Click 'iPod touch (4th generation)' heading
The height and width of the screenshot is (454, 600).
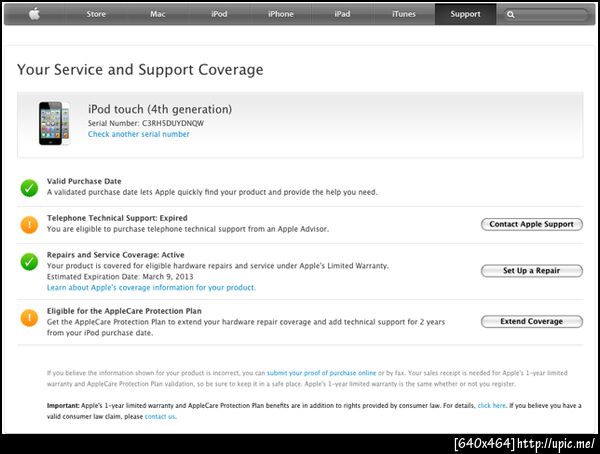point(160,109)
